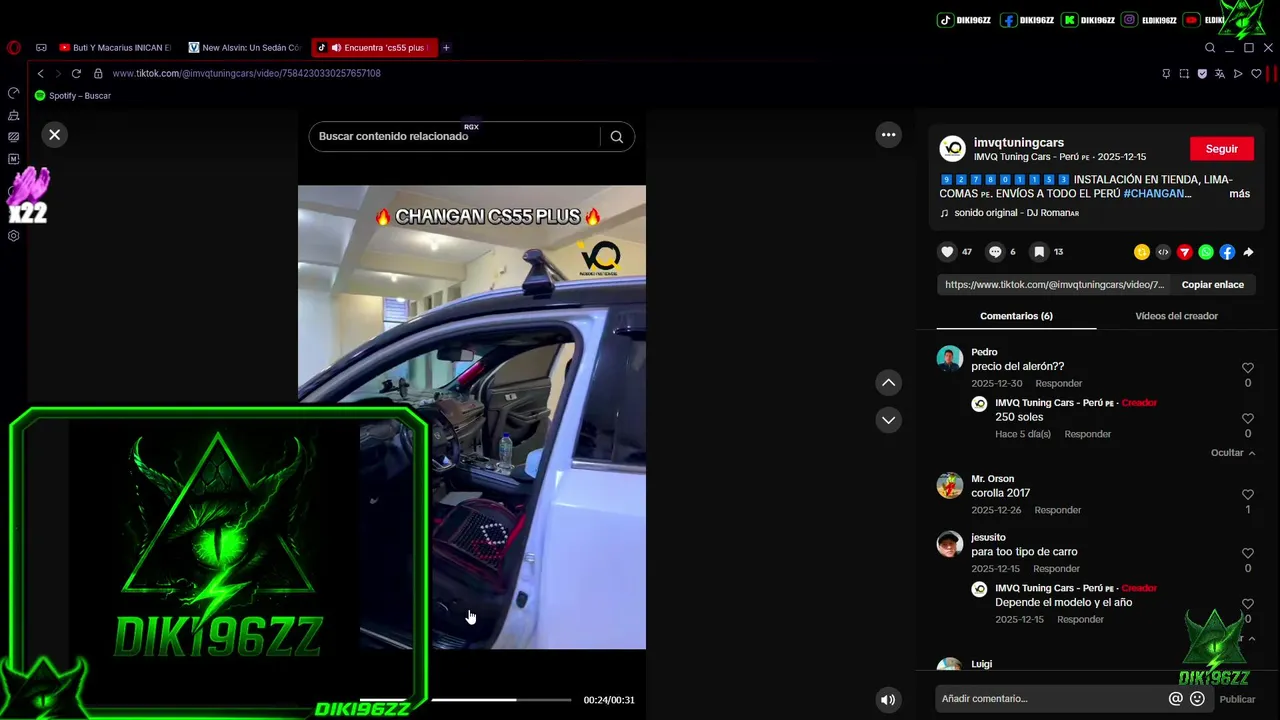Collapse replies with Ocultar
Image resolution: width=1280 pixels, height=720 pixels.
coord(1233,453)
